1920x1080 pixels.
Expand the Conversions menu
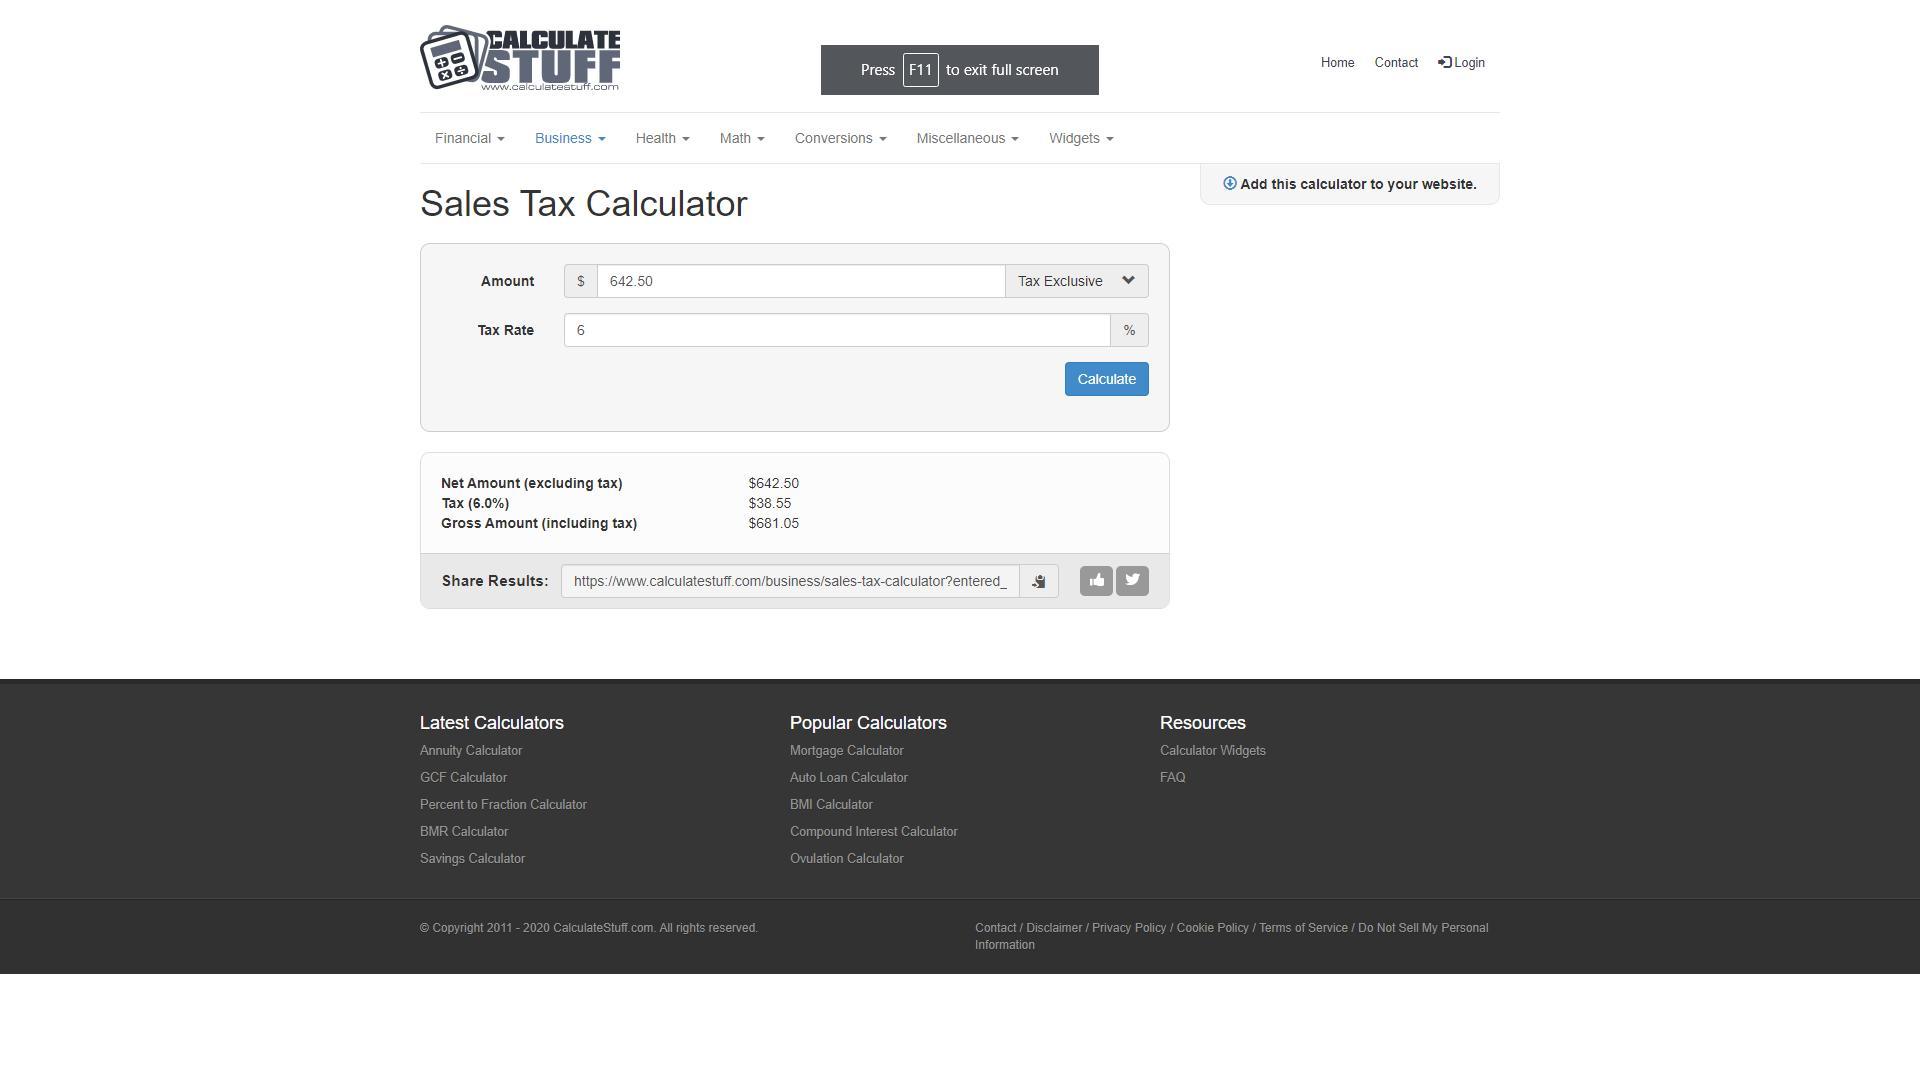click(x=840, y=138)
